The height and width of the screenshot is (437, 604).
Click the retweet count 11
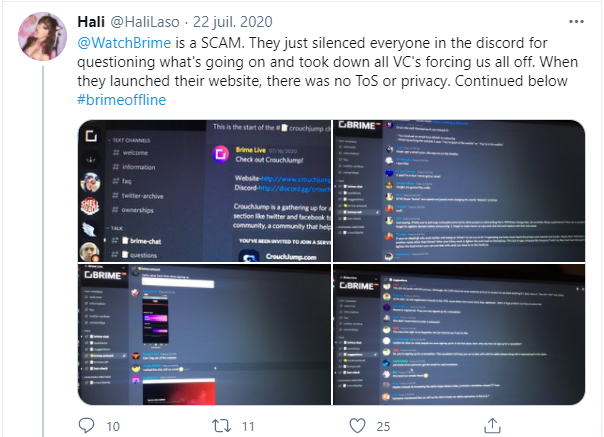pyautogui.click(x=251, y=426)
